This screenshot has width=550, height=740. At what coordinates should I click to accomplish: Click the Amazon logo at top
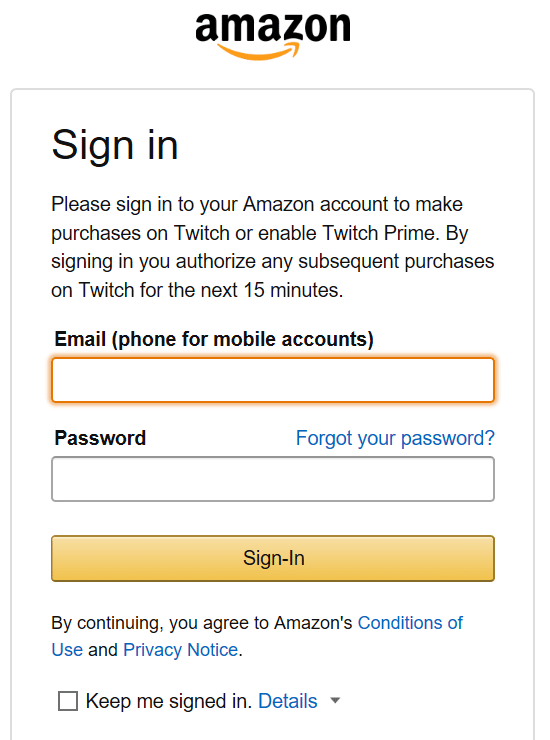pos(273,36)
